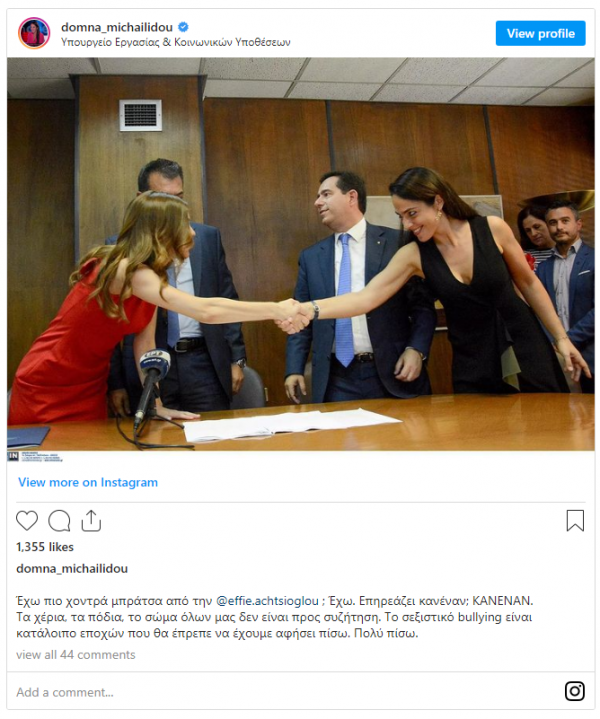Open the domna_michailidou username in the header
The width and height of the screenshot is (600, 719).
pyautogui.click(x=117, y=27)
